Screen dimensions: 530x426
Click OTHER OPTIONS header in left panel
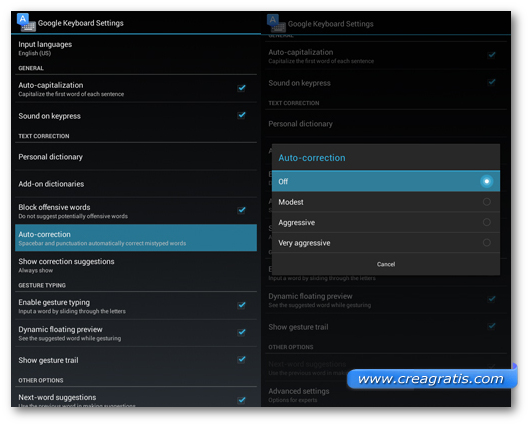(x=41, y=380)
